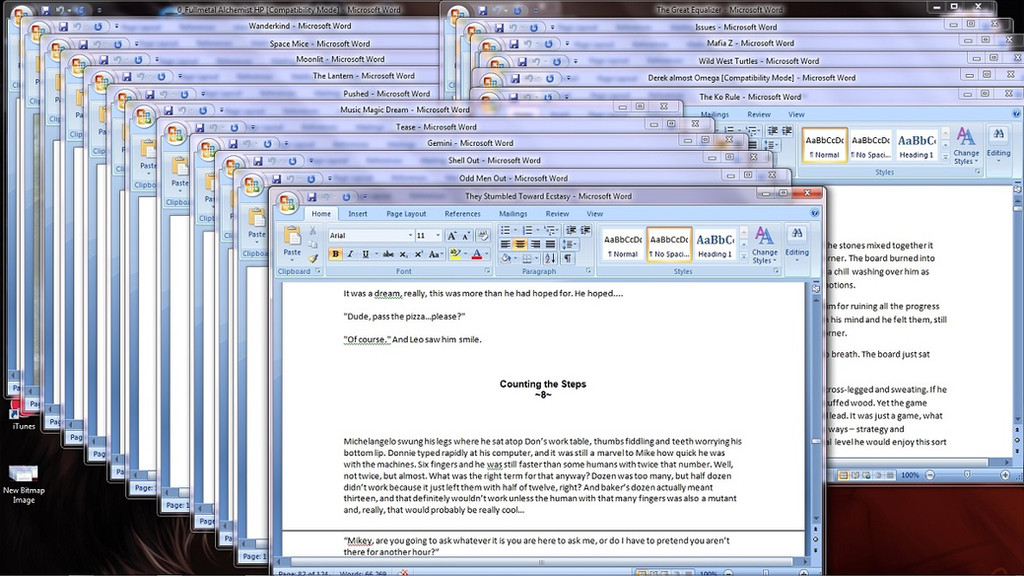Apply Heading 1 style in The Ko Rule window
This screenshot has height=576, width=1024.
pos(916,146)
